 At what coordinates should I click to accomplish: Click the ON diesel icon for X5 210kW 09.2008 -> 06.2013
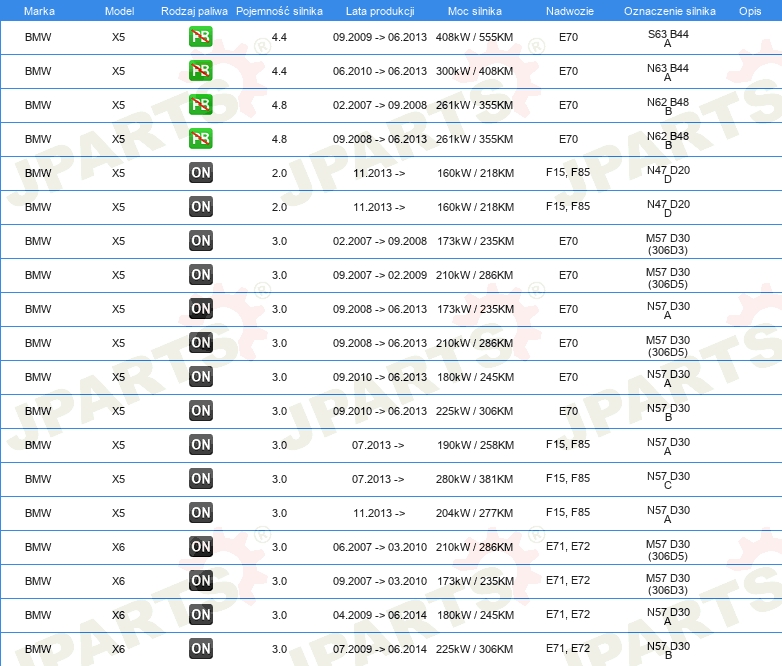coord(200,343)
